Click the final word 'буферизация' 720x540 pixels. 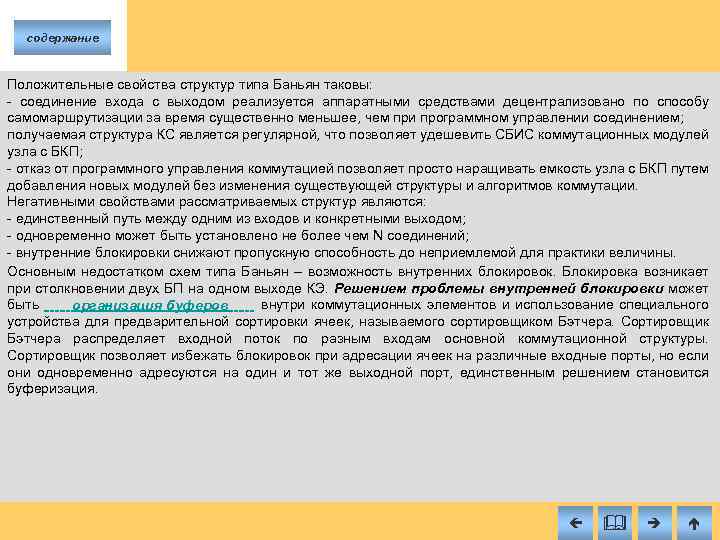(52, 389)
